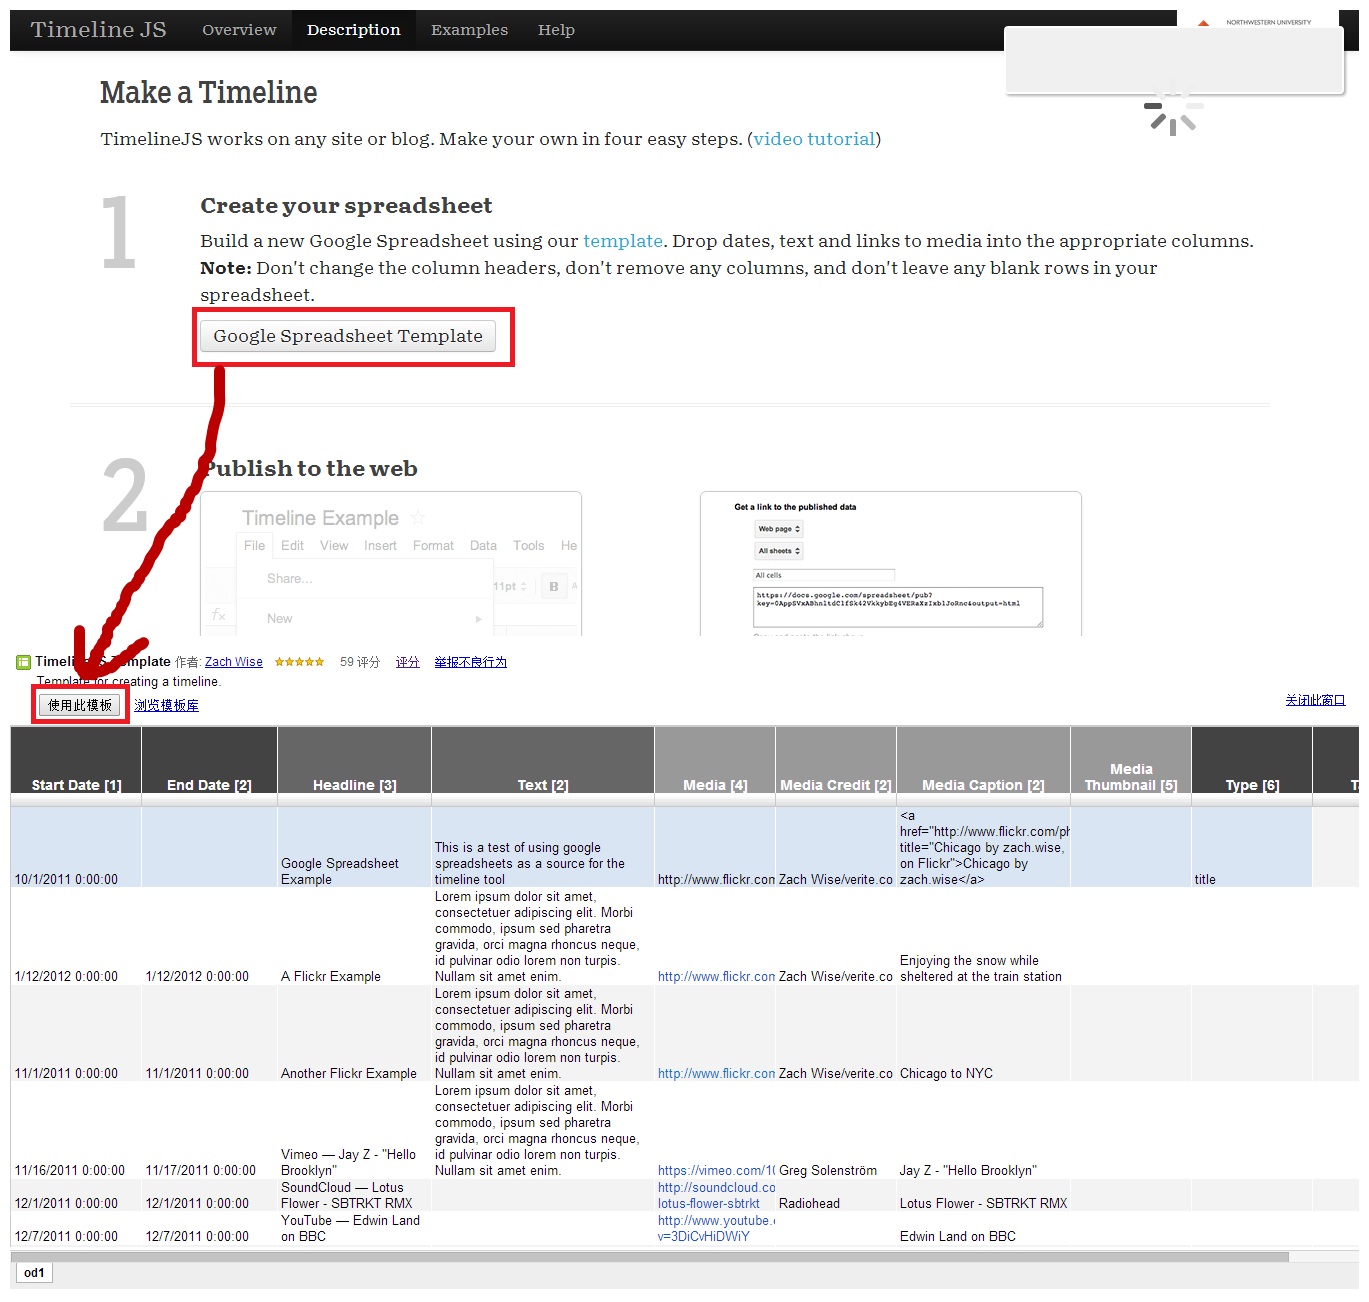This screenshot has width=1369, height=1302.
Task: Open the Help menu item
Action: coord(556,30)
